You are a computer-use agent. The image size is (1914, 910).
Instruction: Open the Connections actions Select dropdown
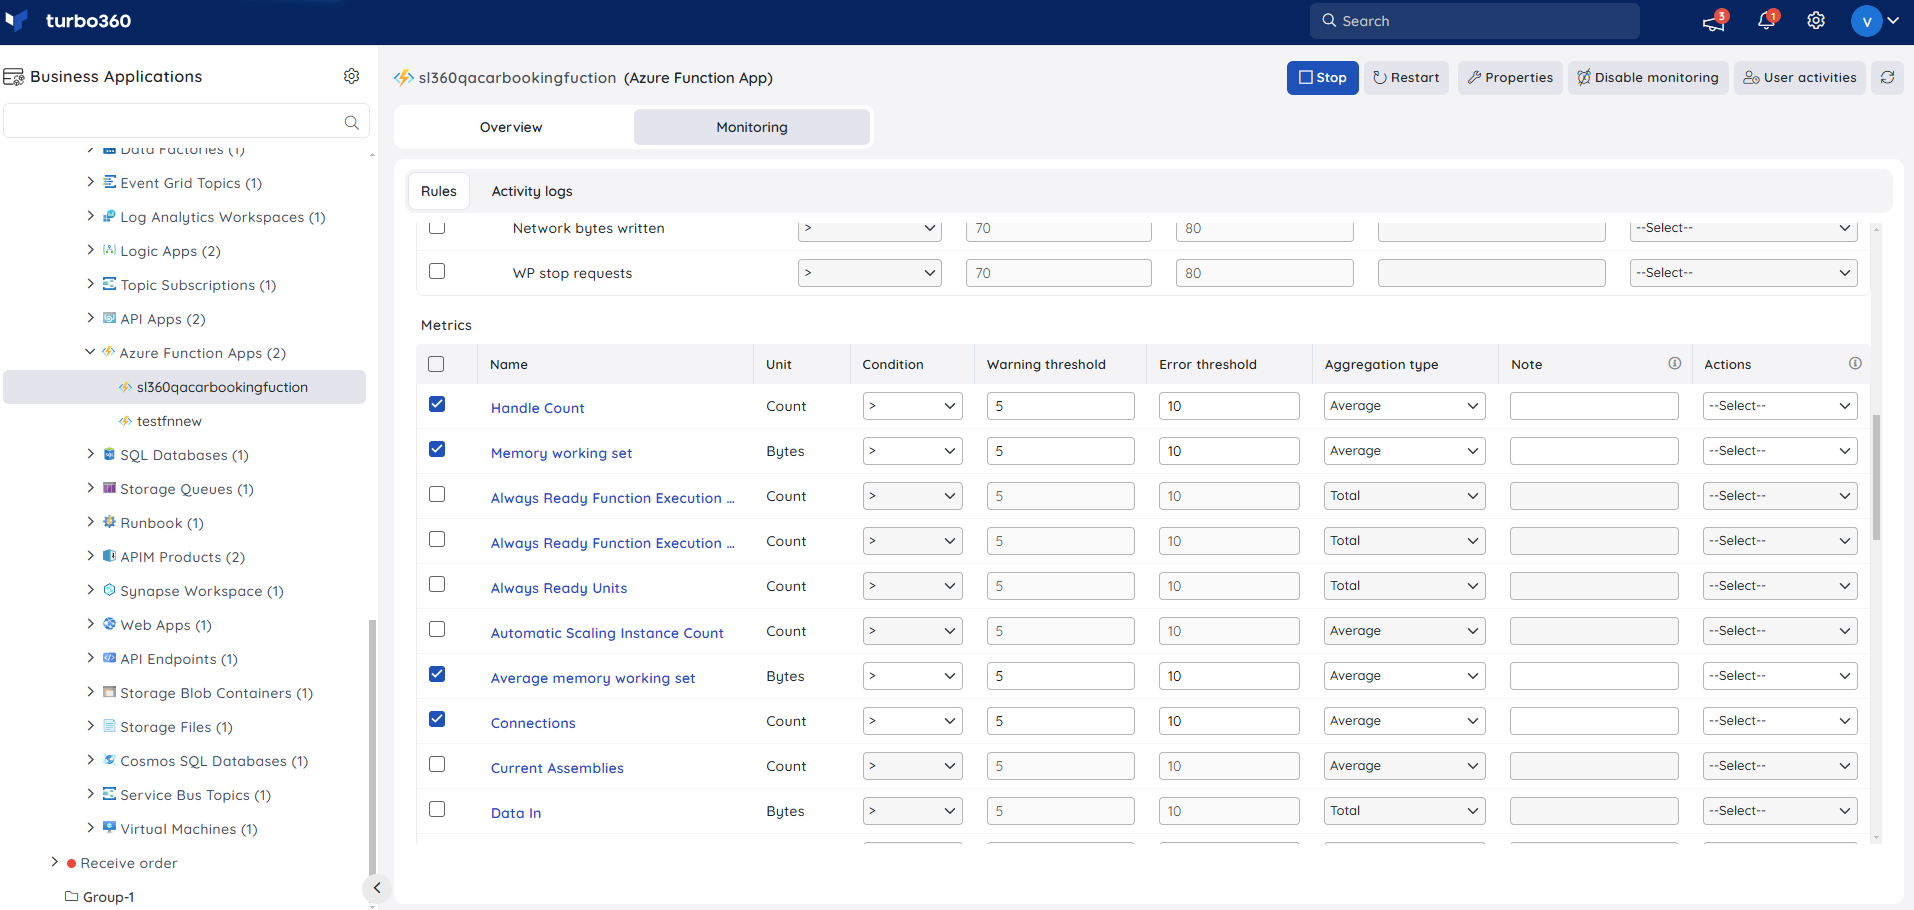pyautogui.click(x=1780, y=721)
